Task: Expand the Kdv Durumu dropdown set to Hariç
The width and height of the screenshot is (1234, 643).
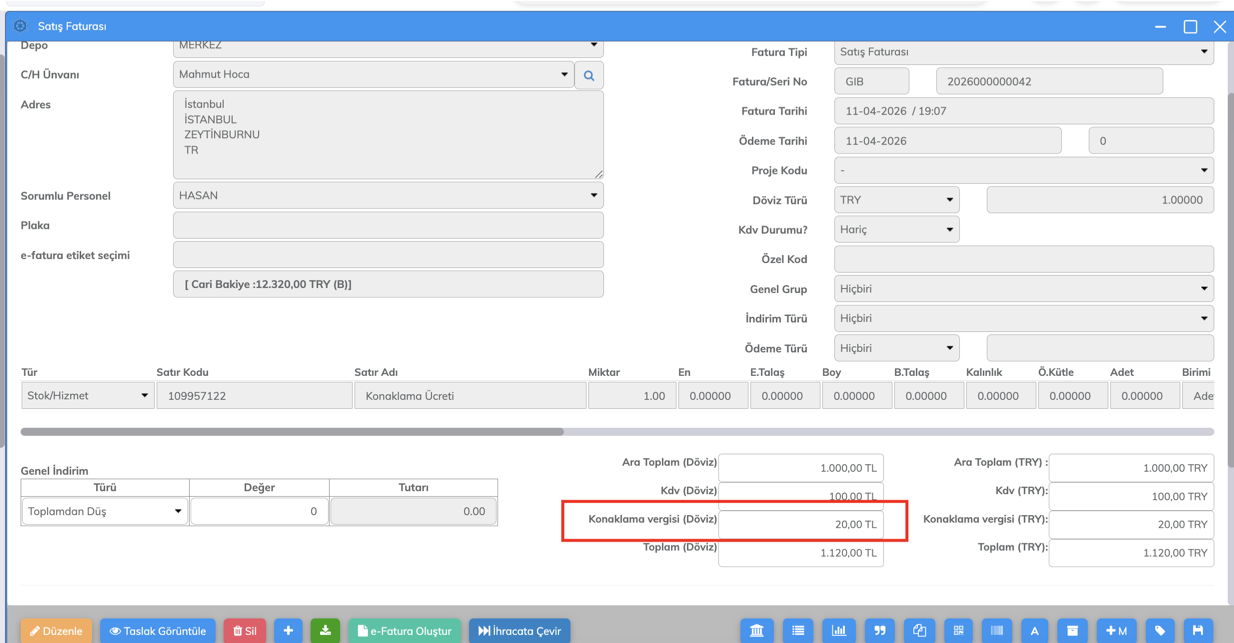Action: 896,230
